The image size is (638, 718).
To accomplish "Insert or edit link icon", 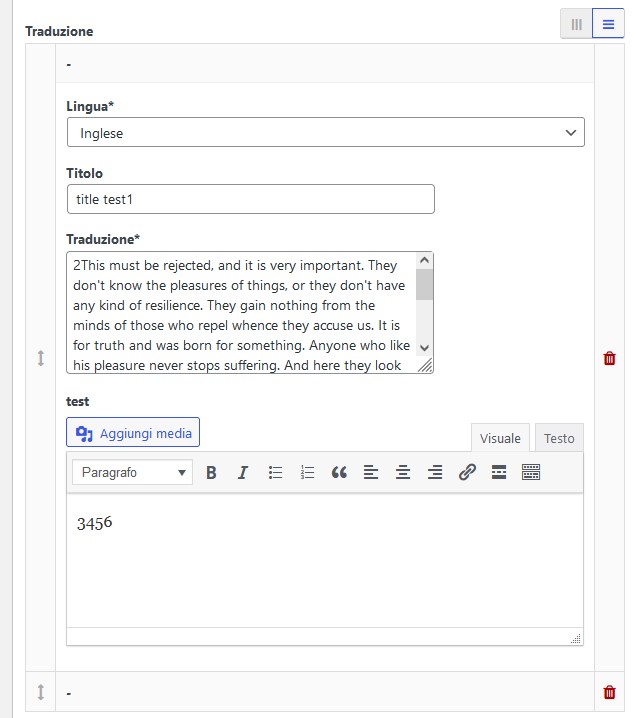I will (467, 472).
